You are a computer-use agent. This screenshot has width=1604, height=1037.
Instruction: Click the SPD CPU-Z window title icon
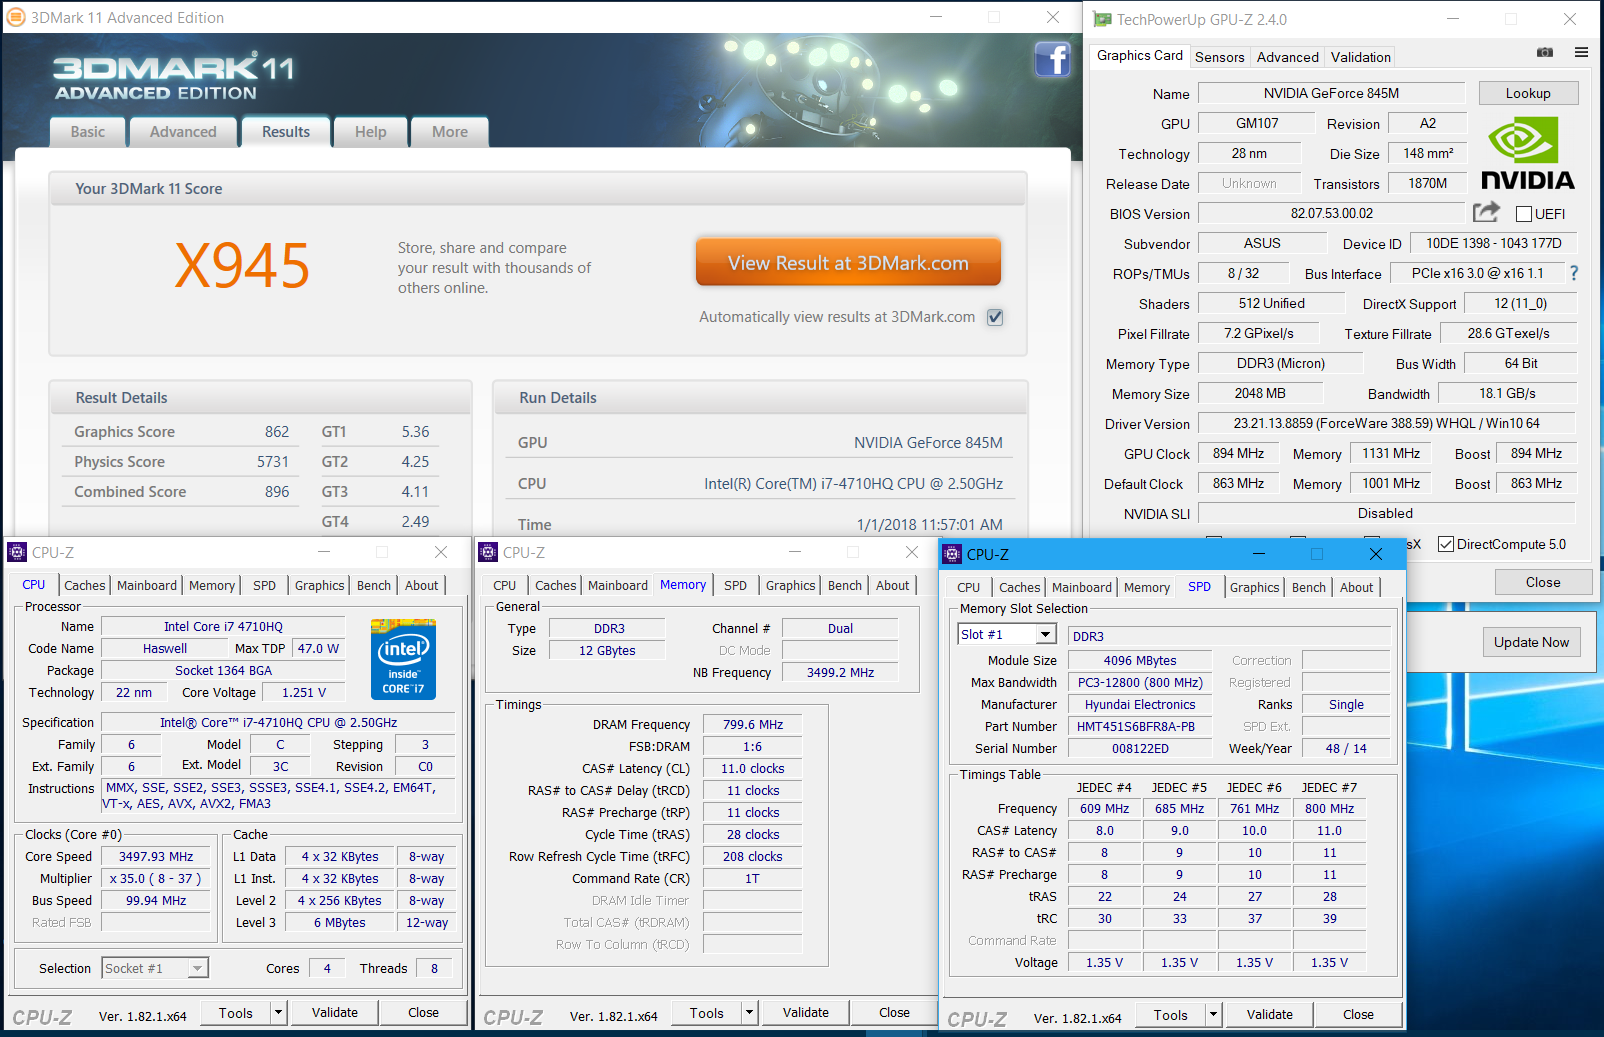[x=952, y=554]
